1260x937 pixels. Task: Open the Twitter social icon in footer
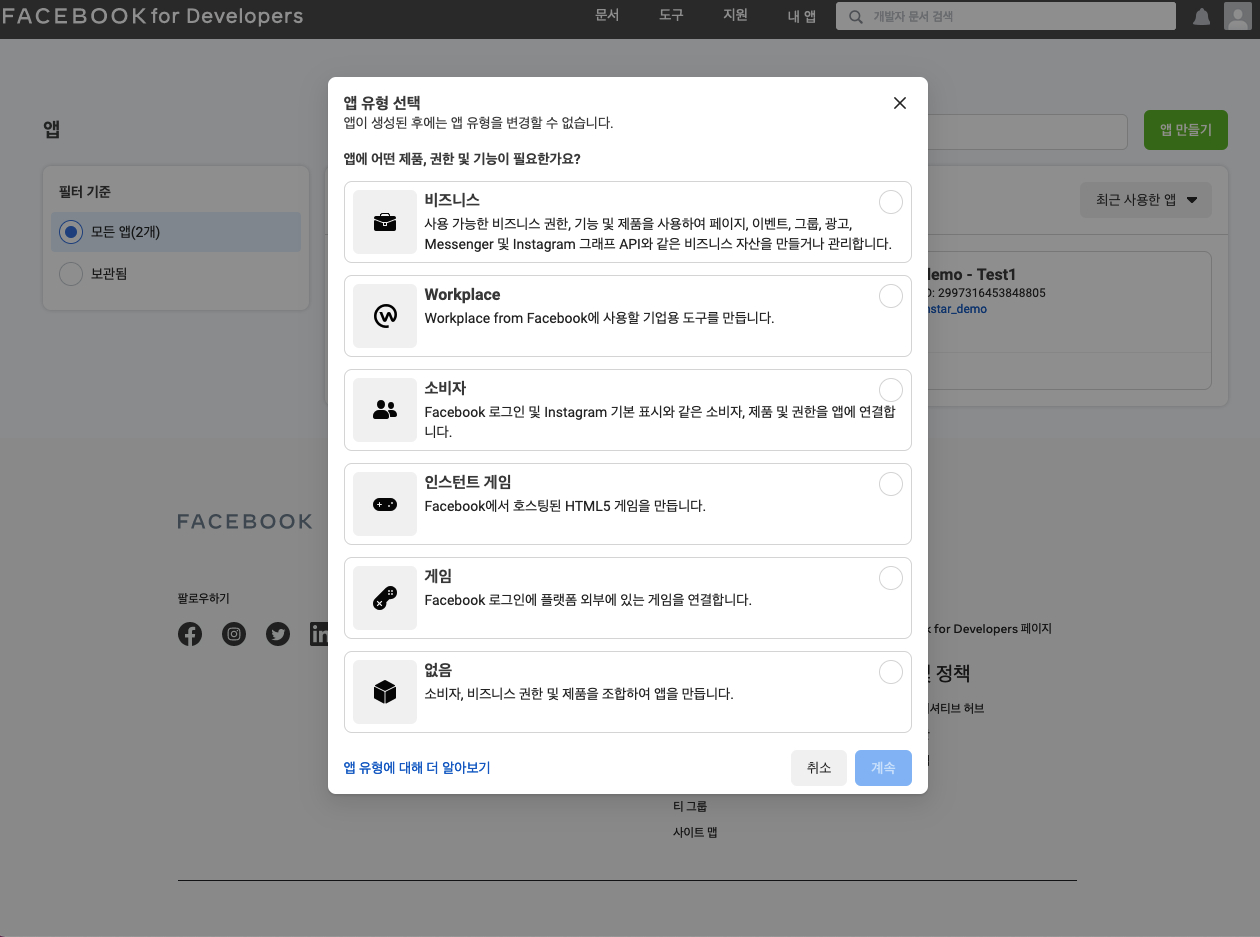(x=278, y=634)
